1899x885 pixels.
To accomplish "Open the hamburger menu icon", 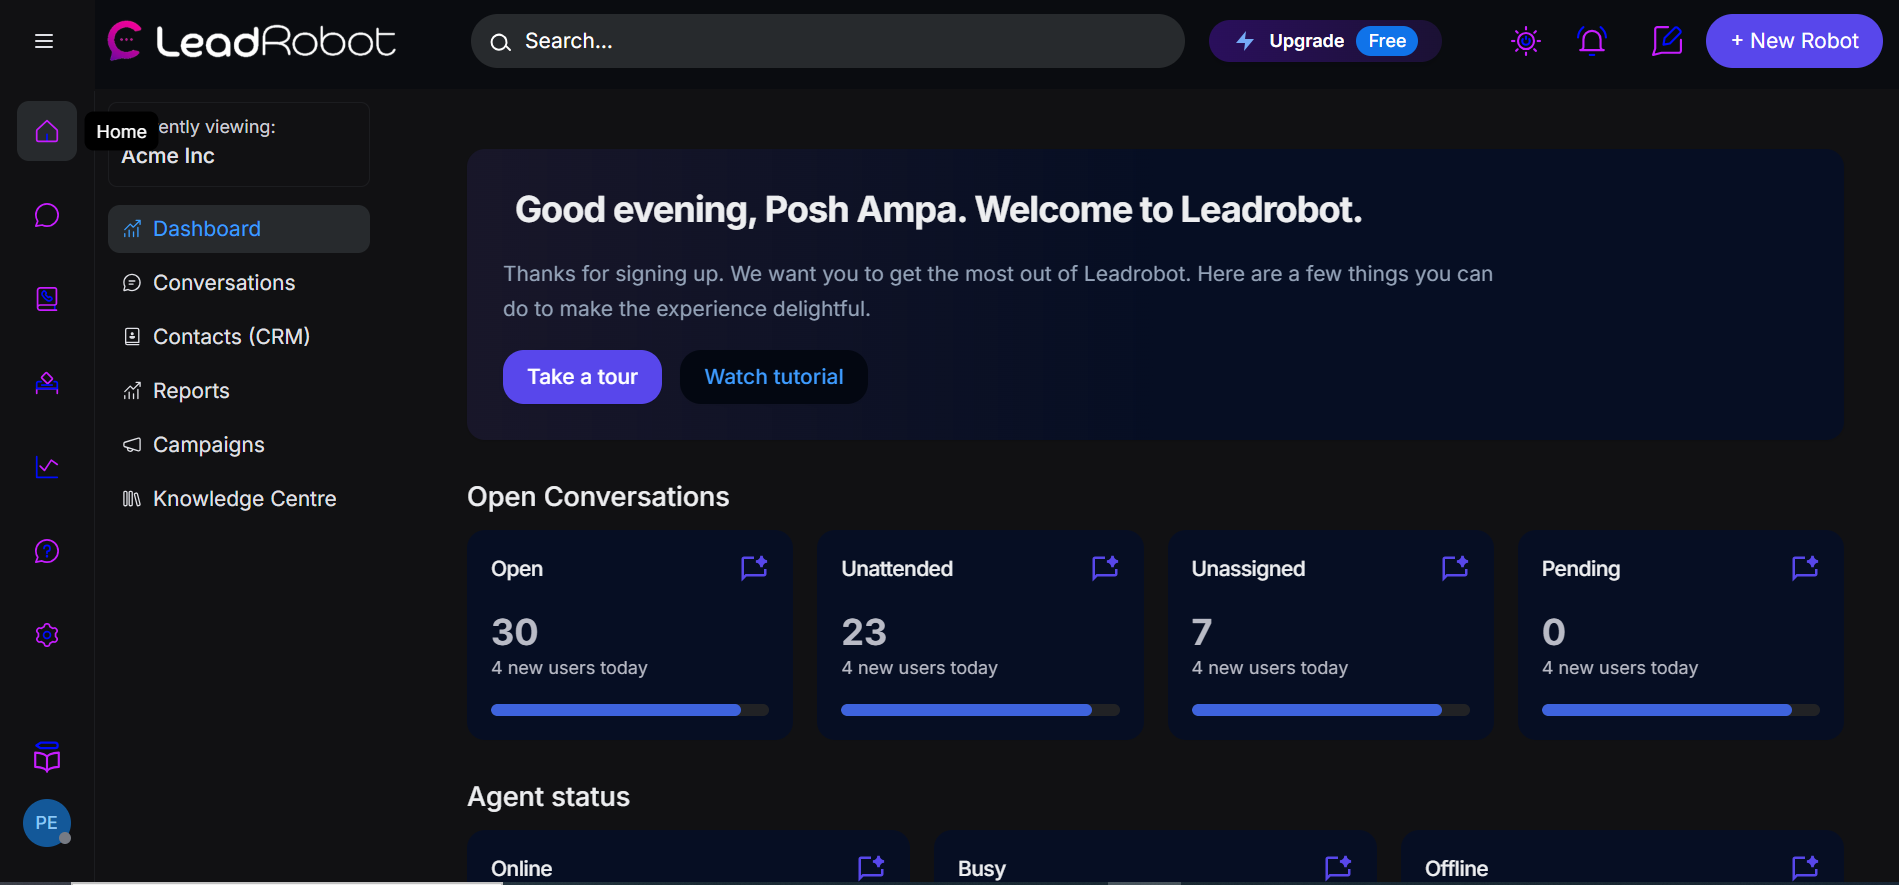I will pos(44,41).
